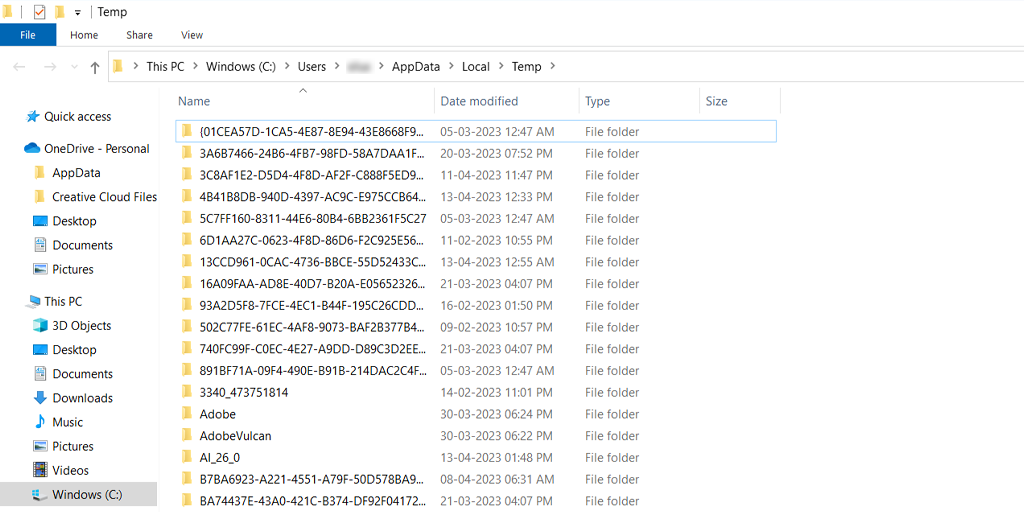Click Temp in the address bar

[526, 66]
